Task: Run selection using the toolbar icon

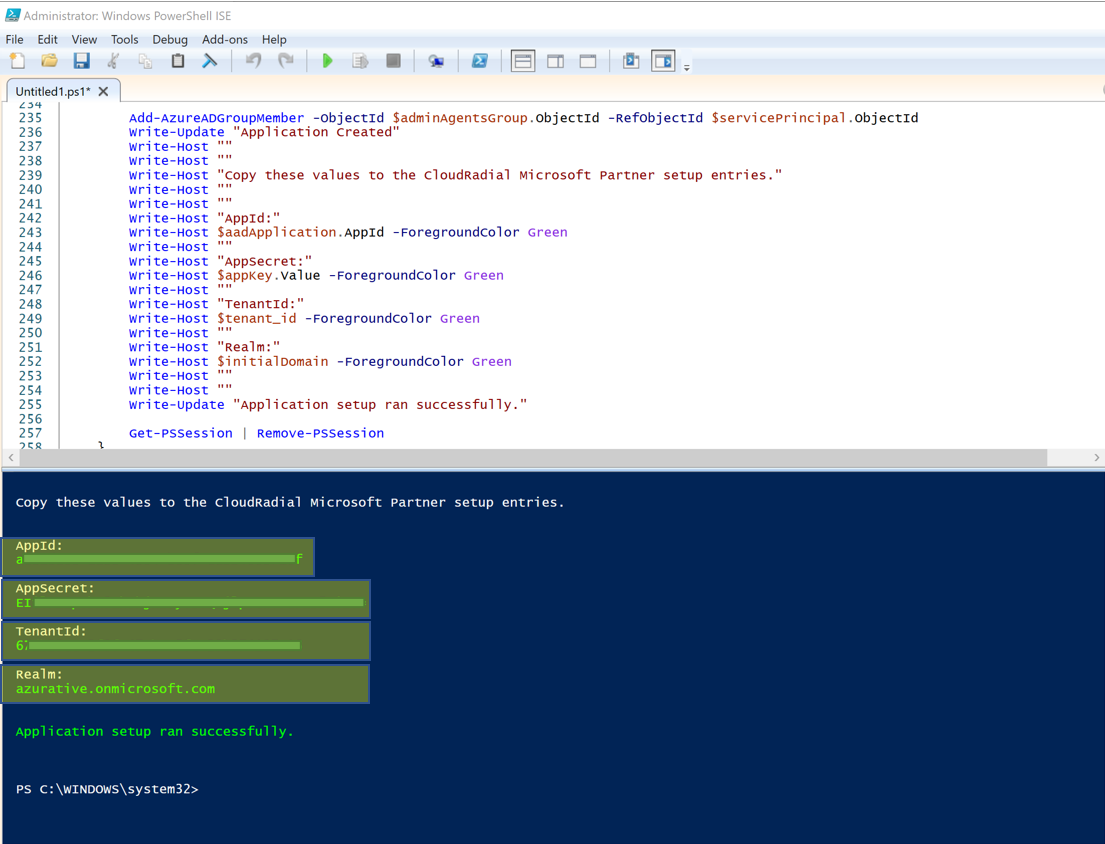Action: tap(360, 61)
